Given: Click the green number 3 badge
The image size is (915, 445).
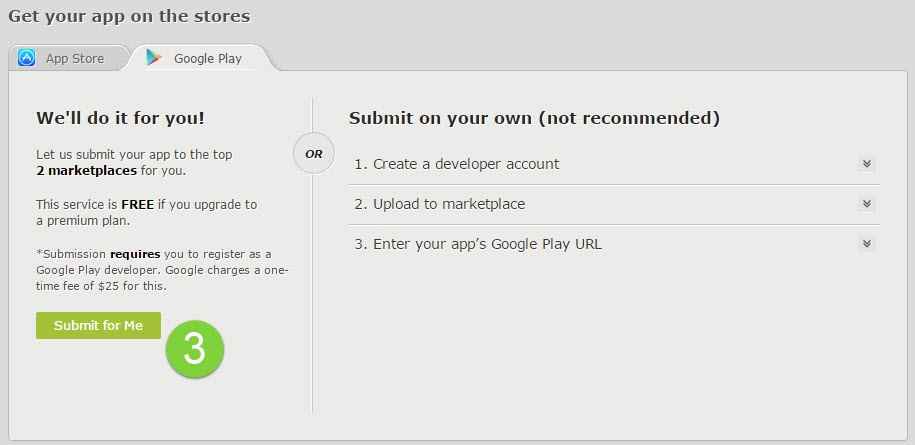Looking at the screenshot, I should pos(195,349).
